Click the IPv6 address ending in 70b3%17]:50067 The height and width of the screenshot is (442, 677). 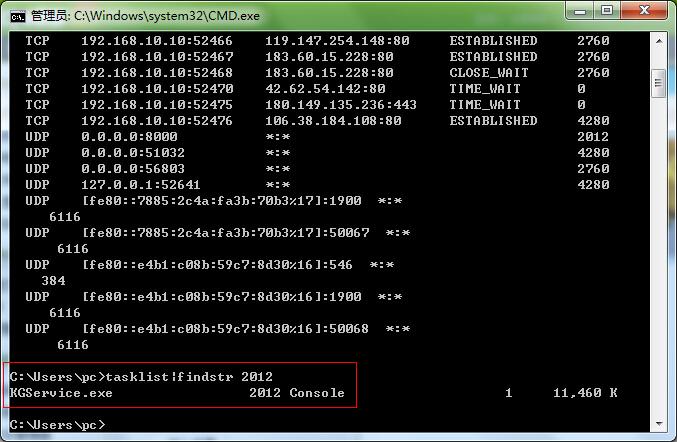(225, 233)
